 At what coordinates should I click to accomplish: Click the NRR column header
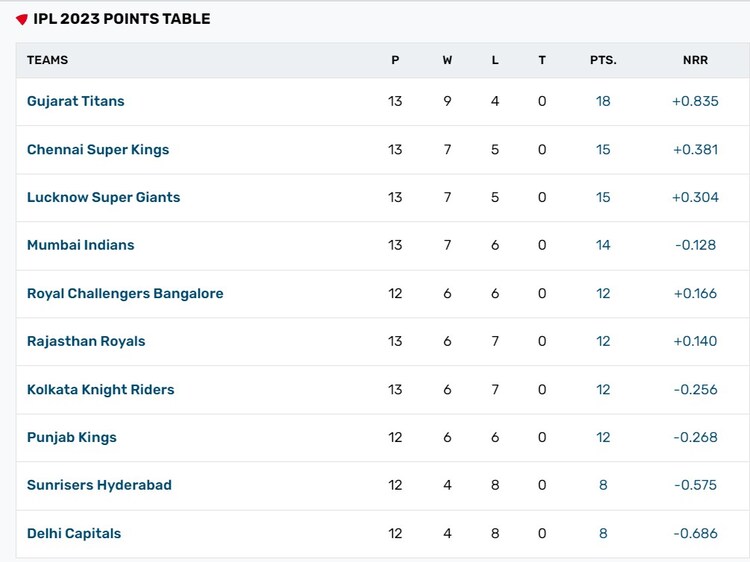[x=695, y=60]
